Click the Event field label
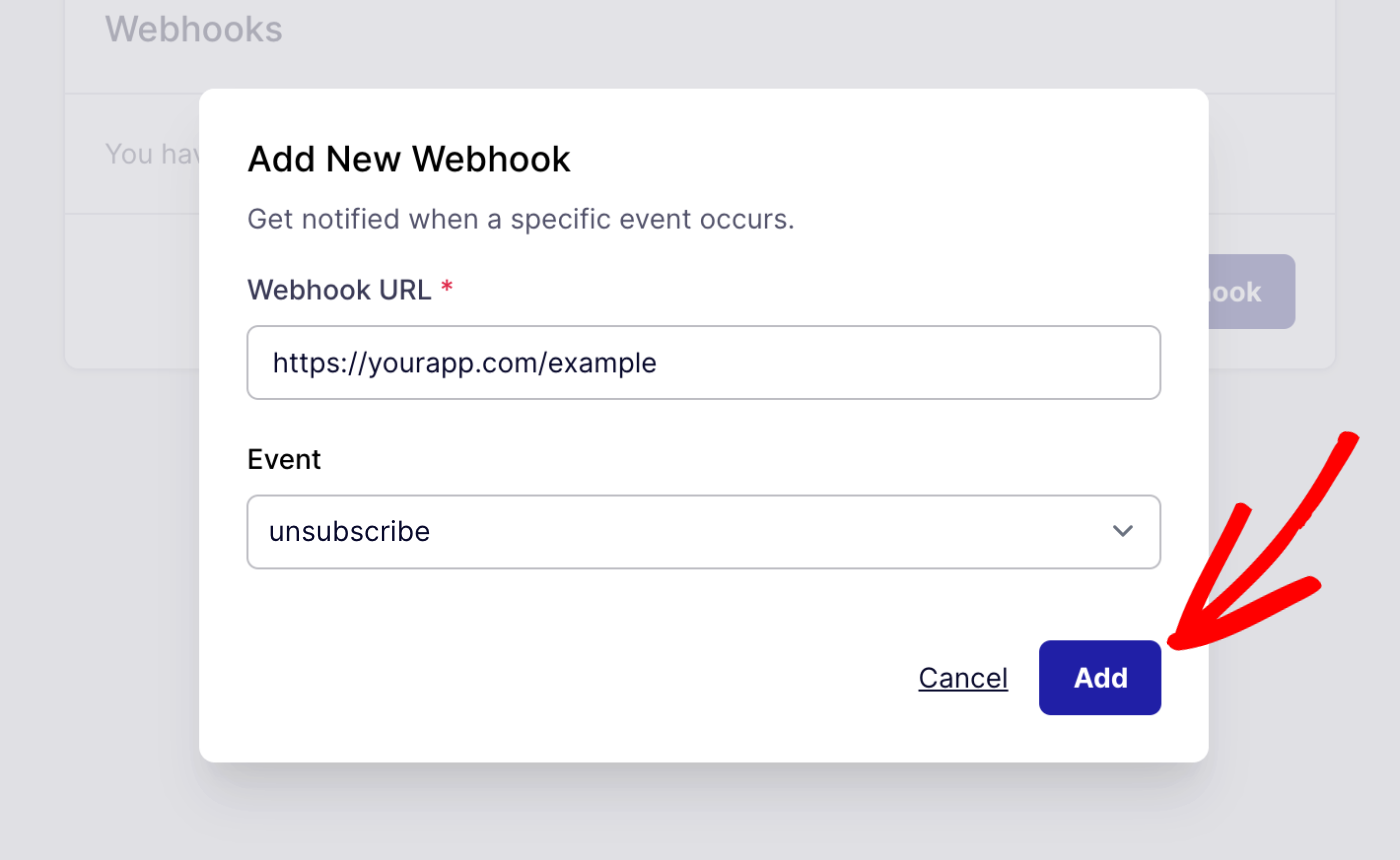This screenshot has height=860, width=1400. [284, 459]
